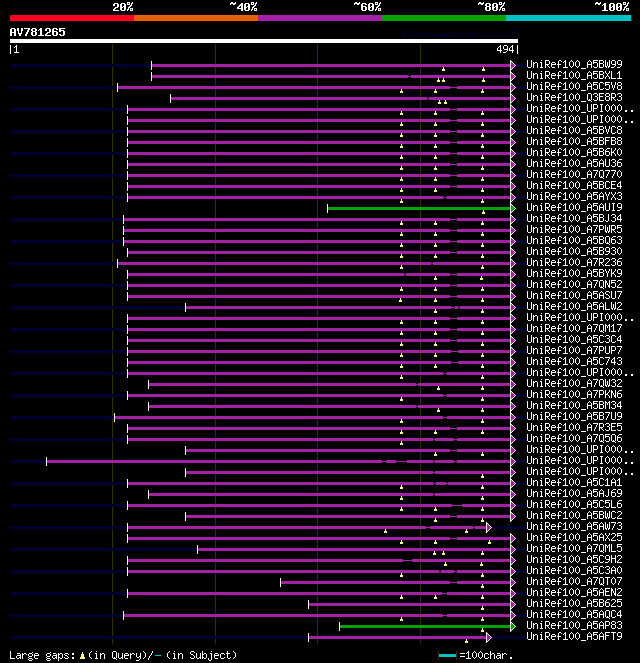The image size is (640, 663).
Task: Open the UniRef100_A5BVC8 entry
Action: 574,130
